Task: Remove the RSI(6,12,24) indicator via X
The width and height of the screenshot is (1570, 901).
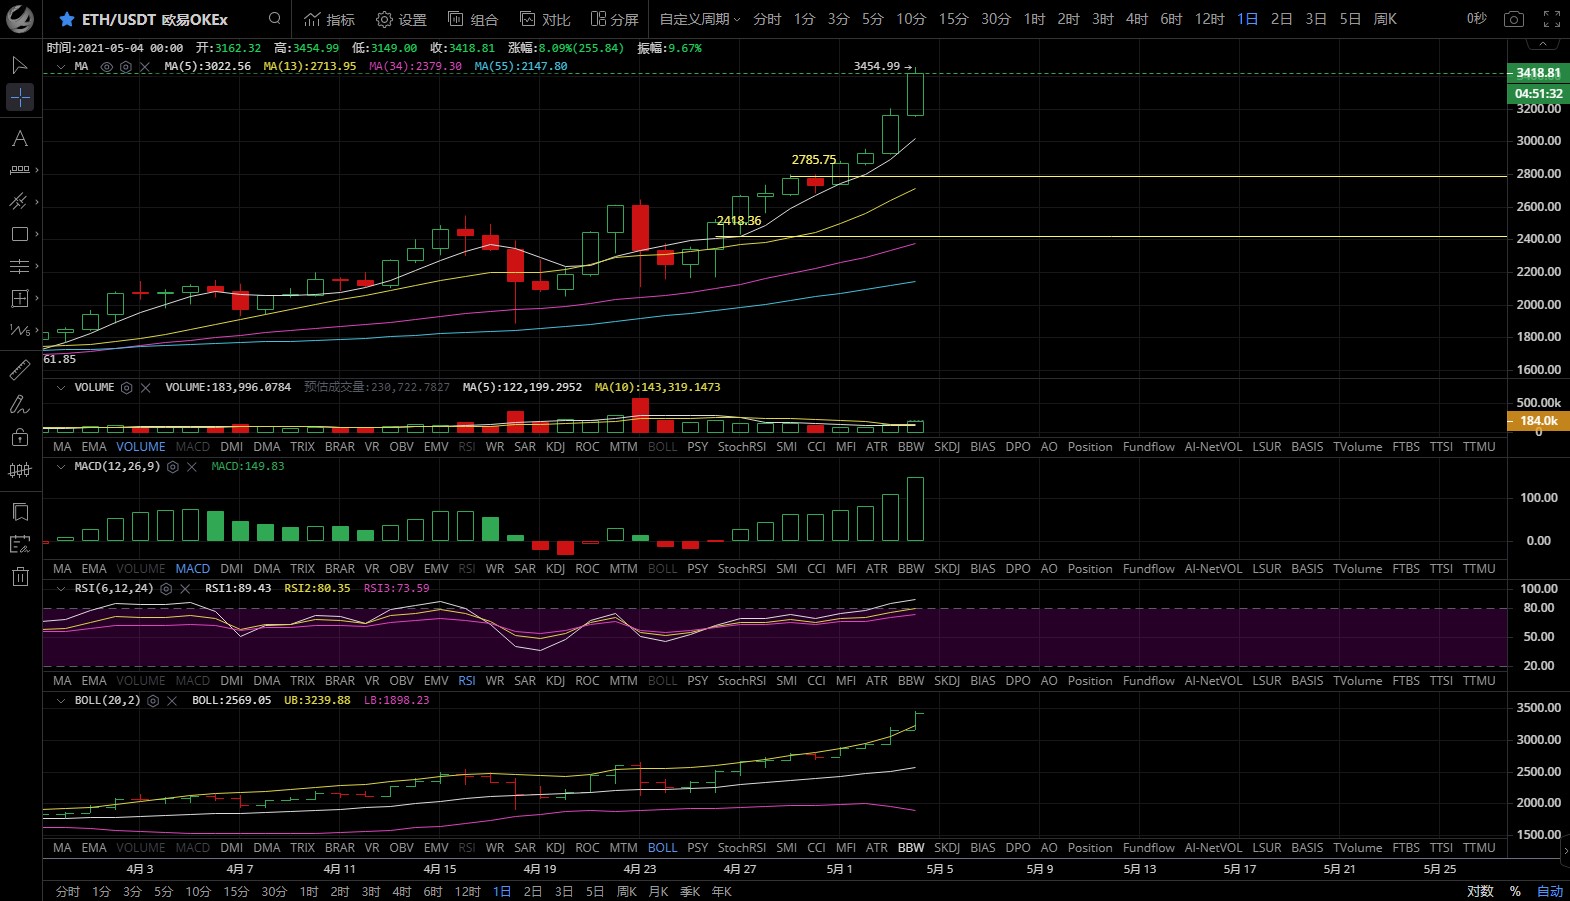Action: coord(185,589)
